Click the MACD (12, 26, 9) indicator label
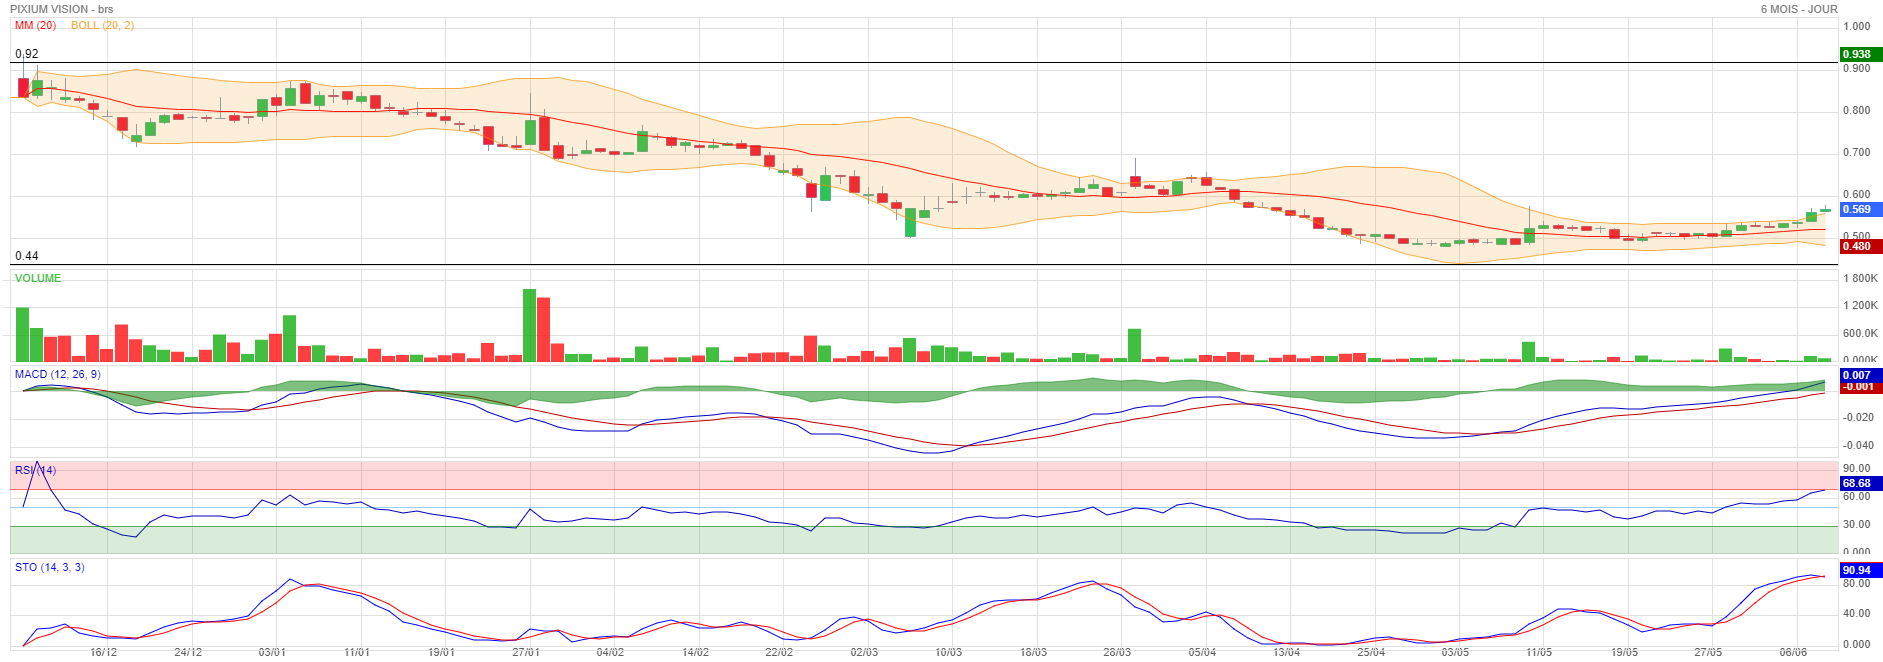This screenshot has width=1883, height=662. coord(58,374)
